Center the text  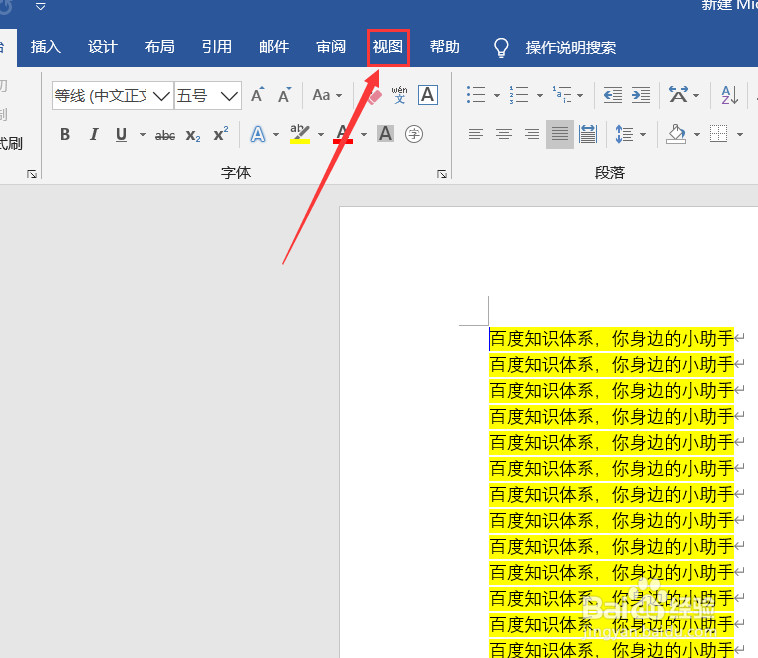504,134
